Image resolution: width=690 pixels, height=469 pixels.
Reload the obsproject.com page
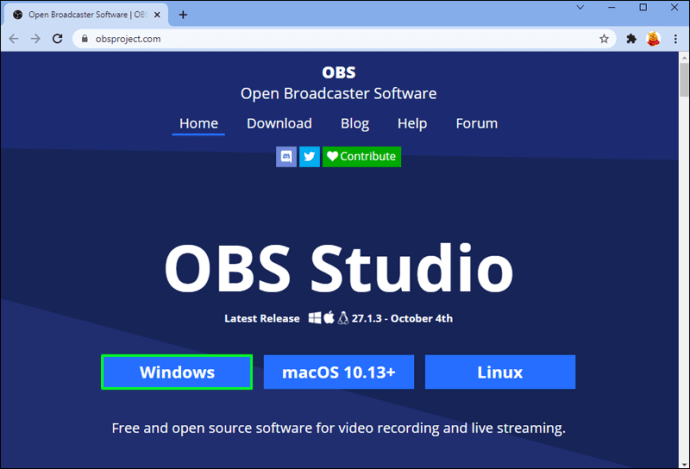[x=58, y=39]
